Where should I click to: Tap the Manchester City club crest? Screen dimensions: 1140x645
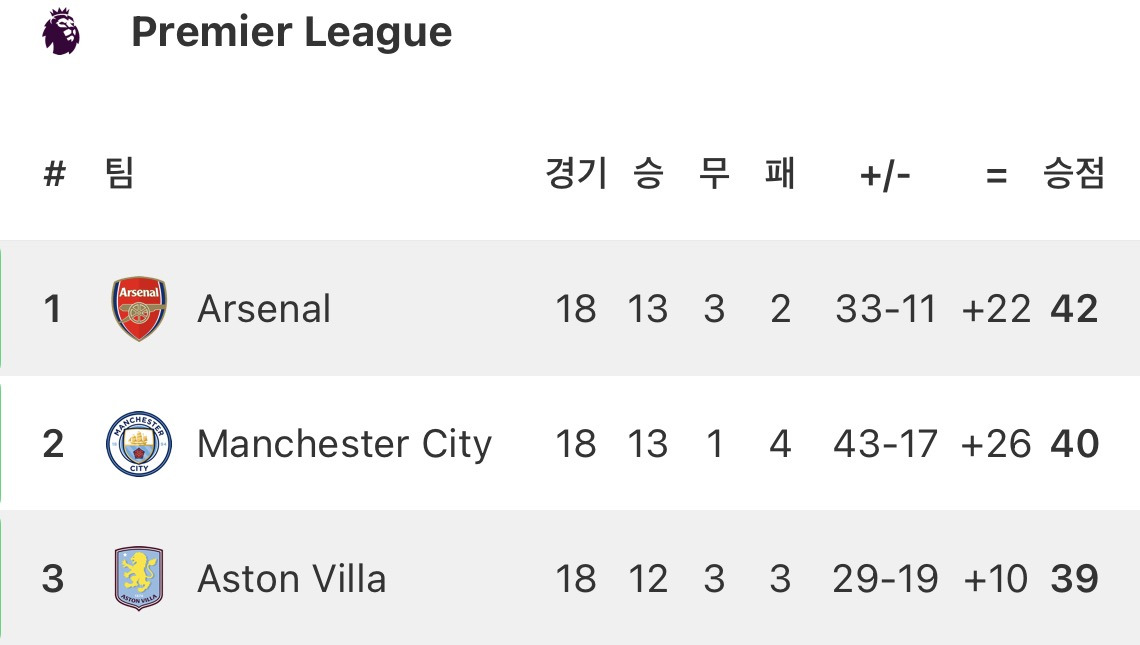pyautogui.click(x=139, y=444)
